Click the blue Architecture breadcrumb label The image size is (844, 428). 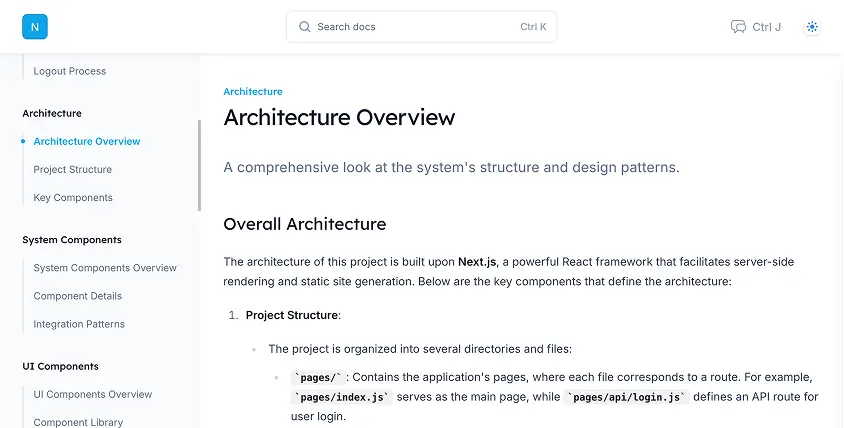tap(253, 92)
